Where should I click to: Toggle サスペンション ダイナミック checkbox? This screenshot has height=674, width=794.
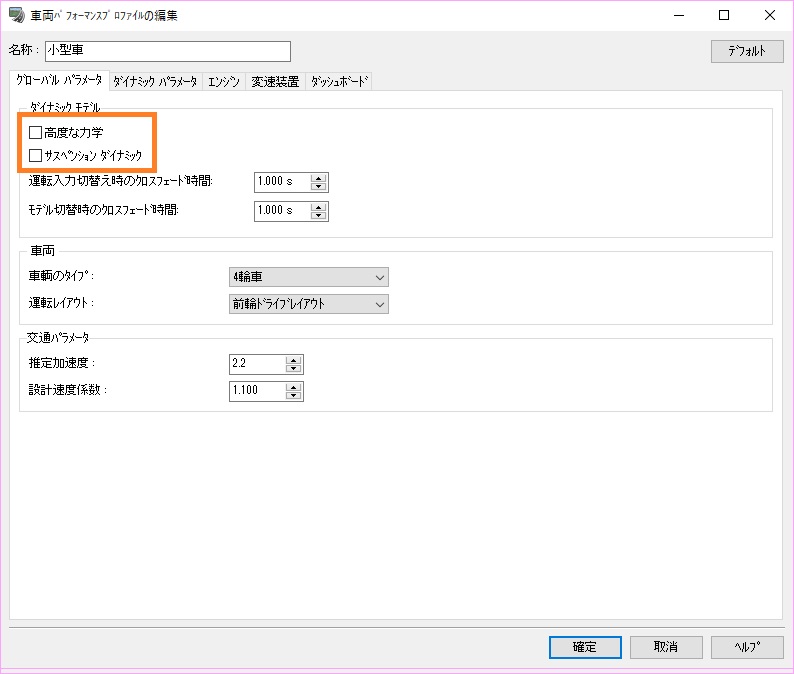35,155
